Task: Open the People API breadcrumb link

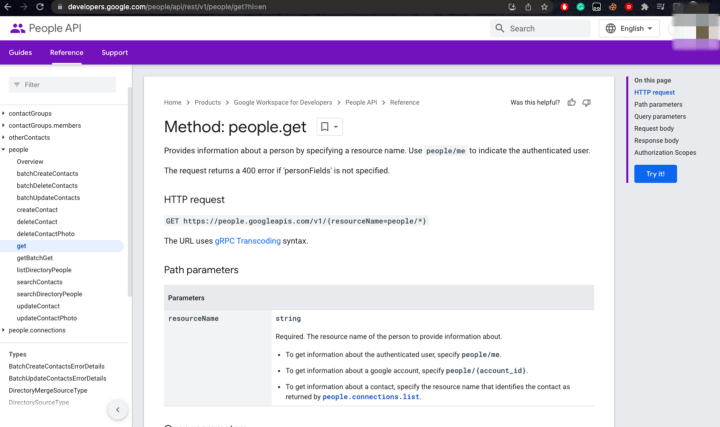Action: click(x=361, y=102)
